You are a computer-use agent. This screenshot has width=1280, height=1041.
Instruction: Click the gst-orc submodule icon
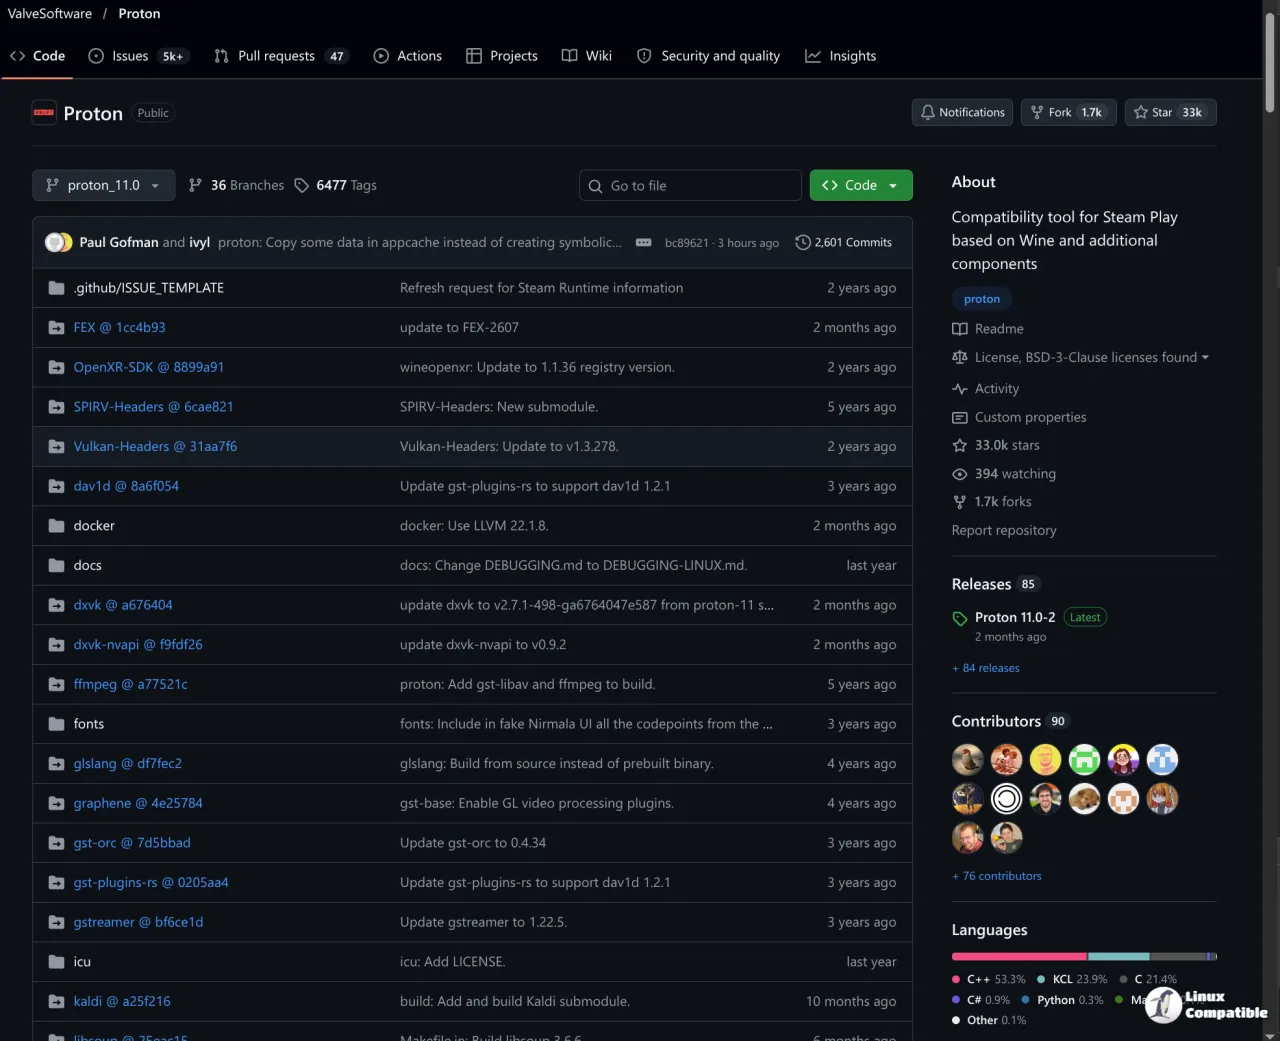(56, 843)
